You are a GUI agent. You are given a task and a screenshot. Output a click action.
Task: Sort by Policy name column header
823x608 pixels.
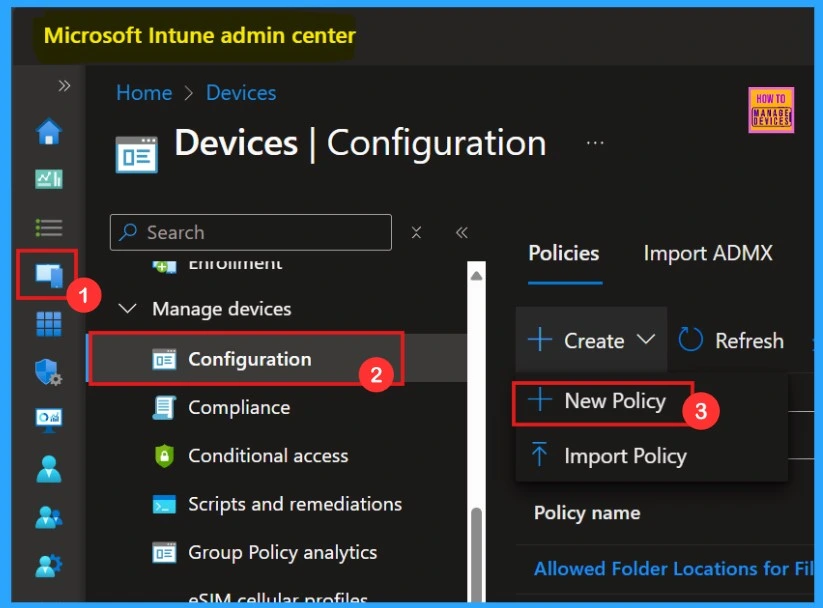[587, 513]
